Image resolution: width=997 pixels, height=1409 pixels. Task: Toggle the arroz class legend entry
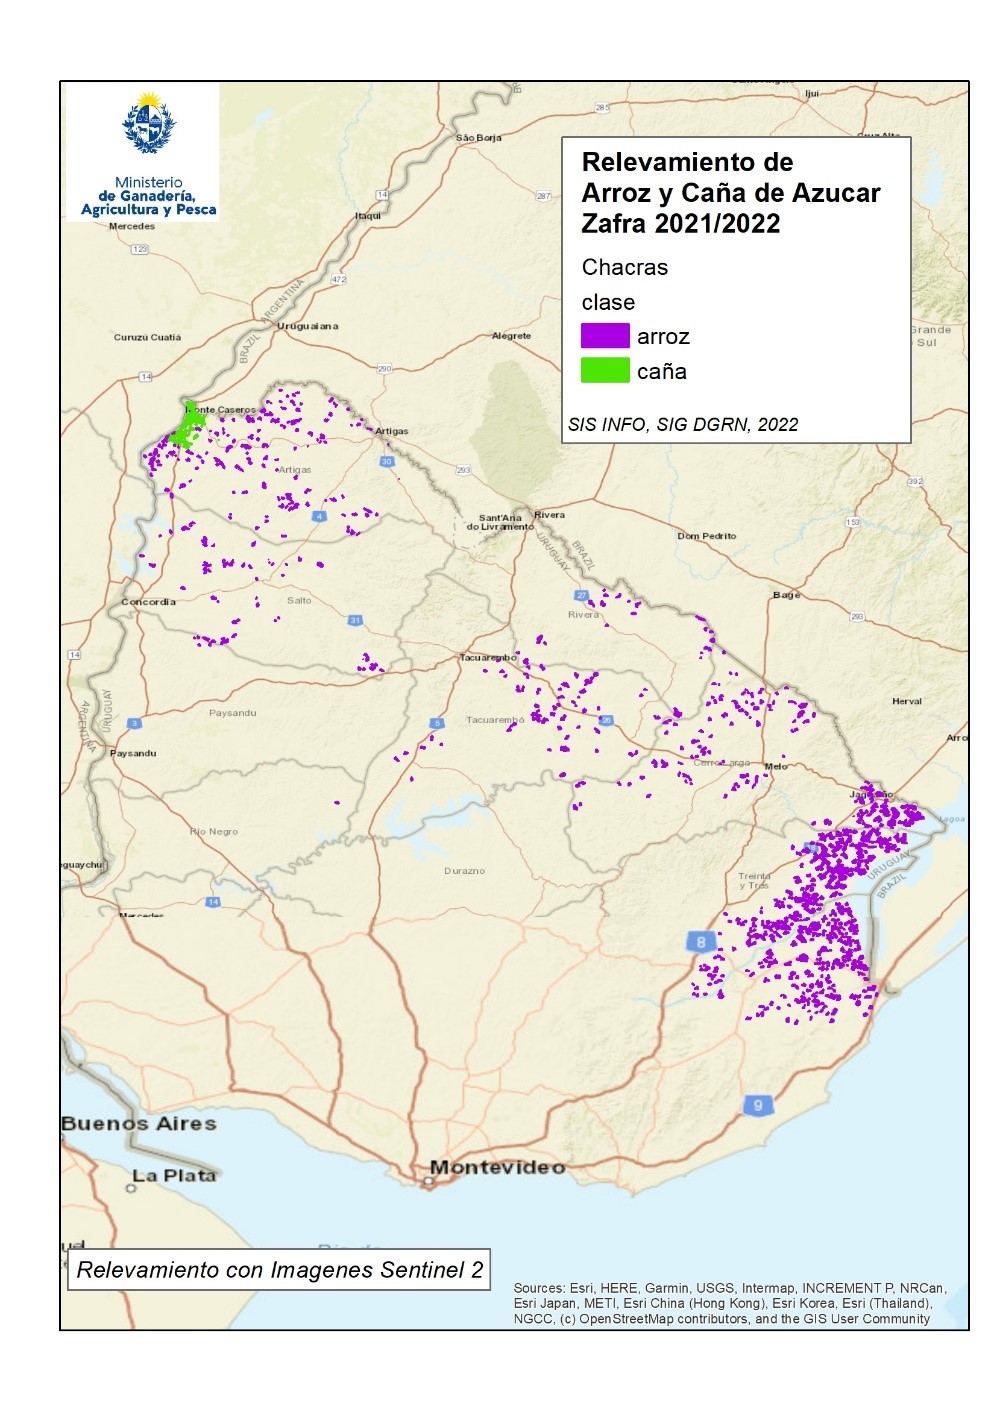point(662,337)
